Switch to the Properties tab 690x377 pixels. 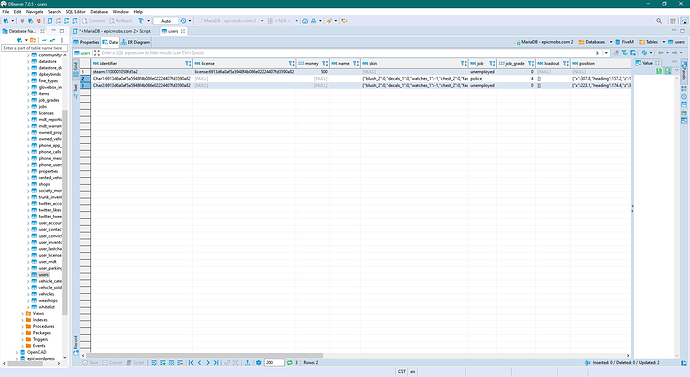86,42
